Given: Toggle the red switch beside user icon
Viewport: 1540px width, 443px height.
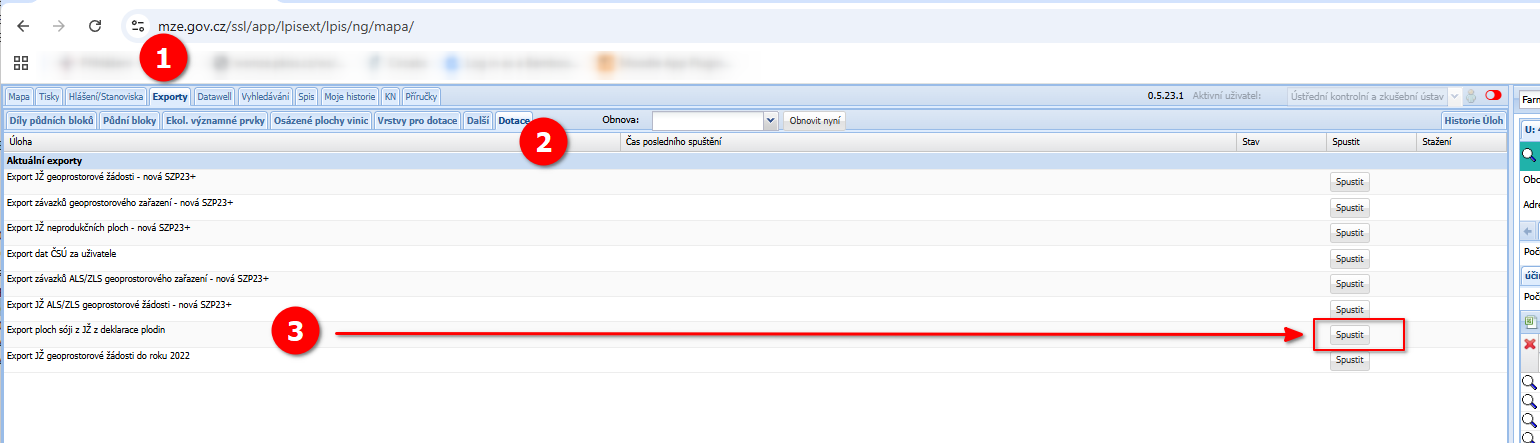Looking at the screenshot, I should (x=1494, y=96).
